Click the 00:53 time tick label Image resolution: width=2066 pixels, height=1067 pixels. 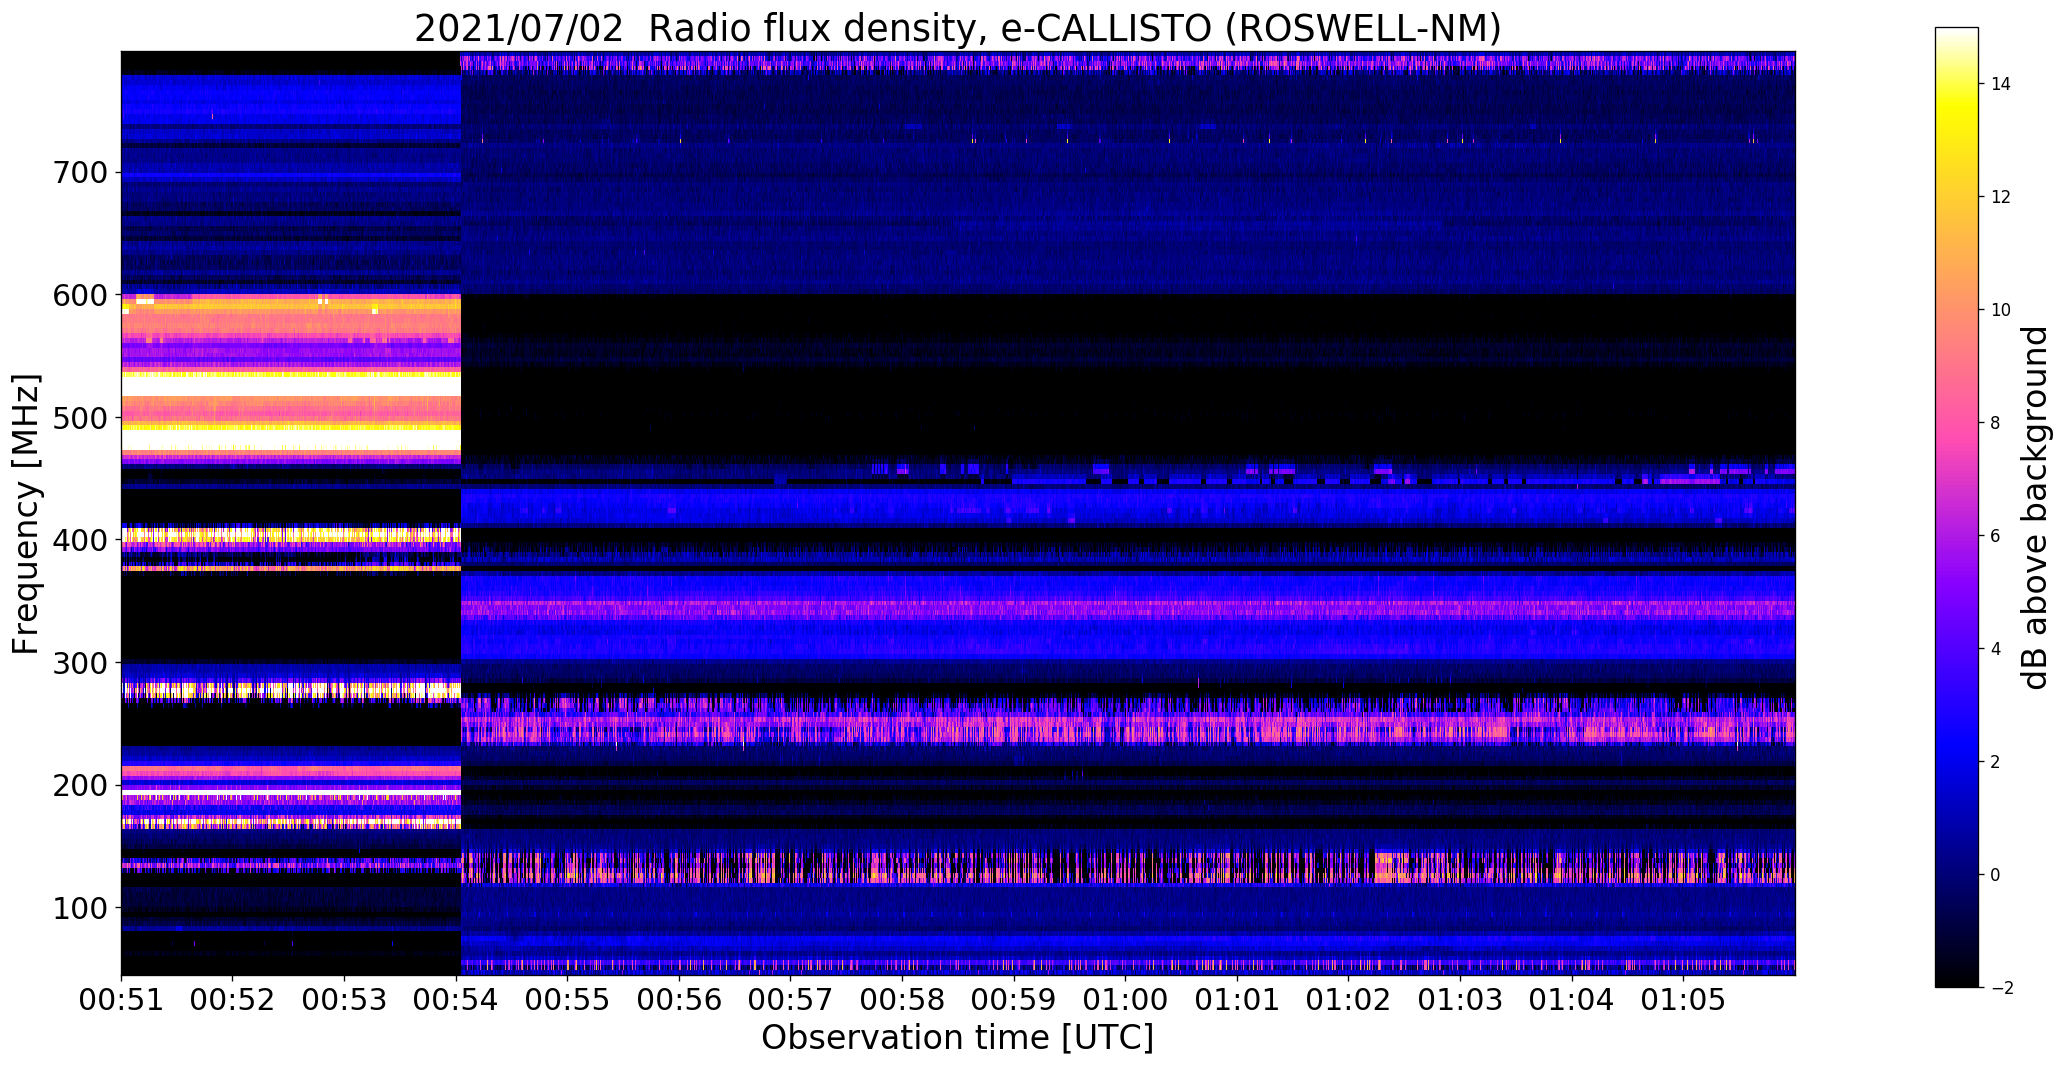coord(344,998)
